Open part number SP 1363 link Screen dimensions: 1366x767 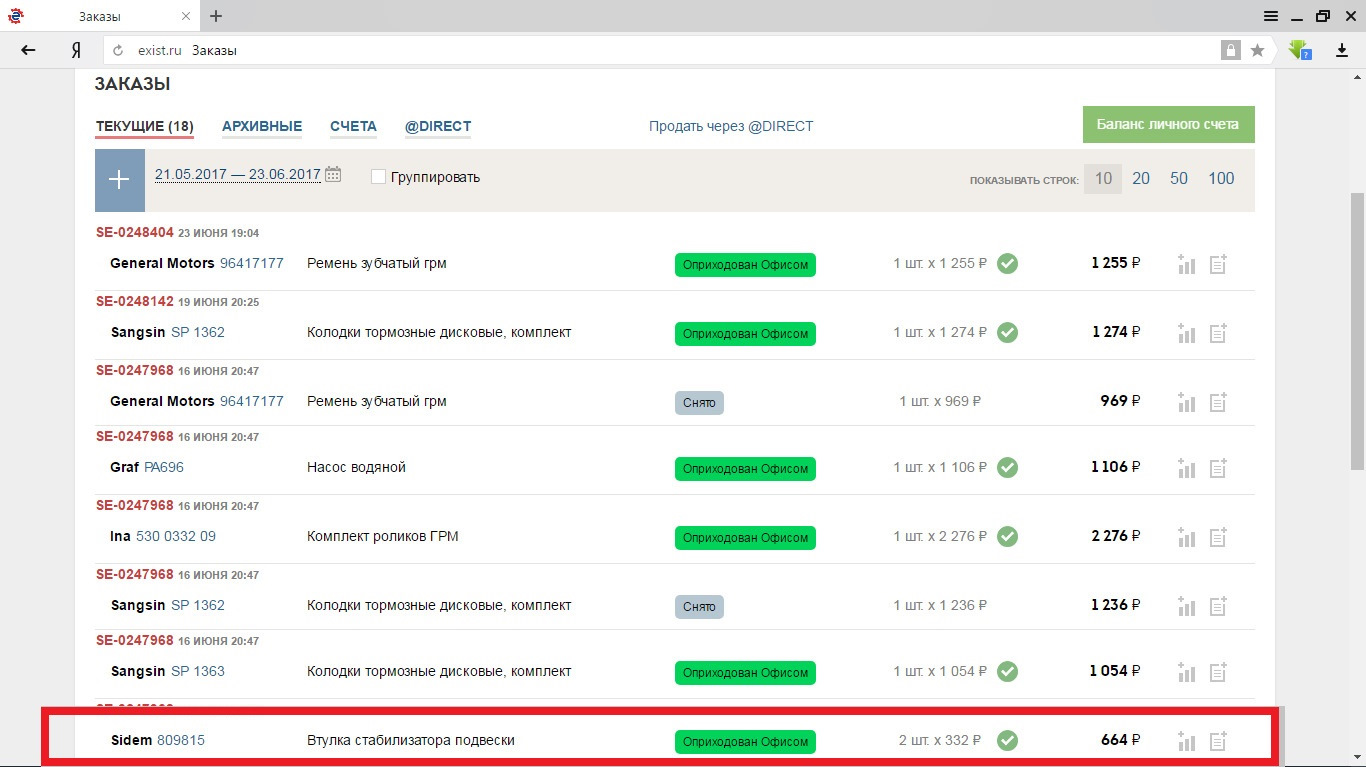click(x=198, y=671)
